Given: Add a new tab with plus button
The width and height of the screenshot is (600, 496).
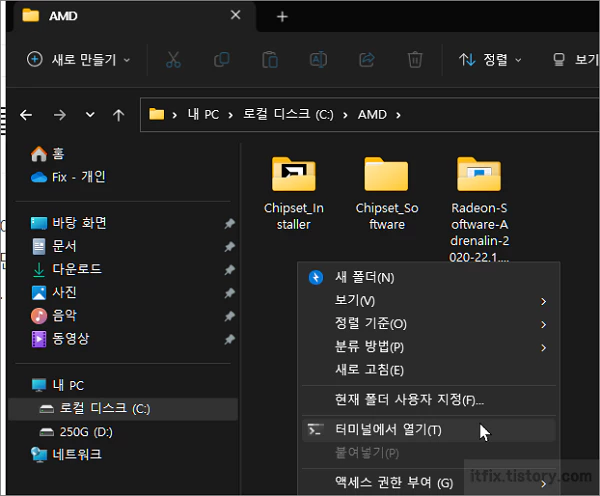Looking at the screenshot, I should 282,16.
